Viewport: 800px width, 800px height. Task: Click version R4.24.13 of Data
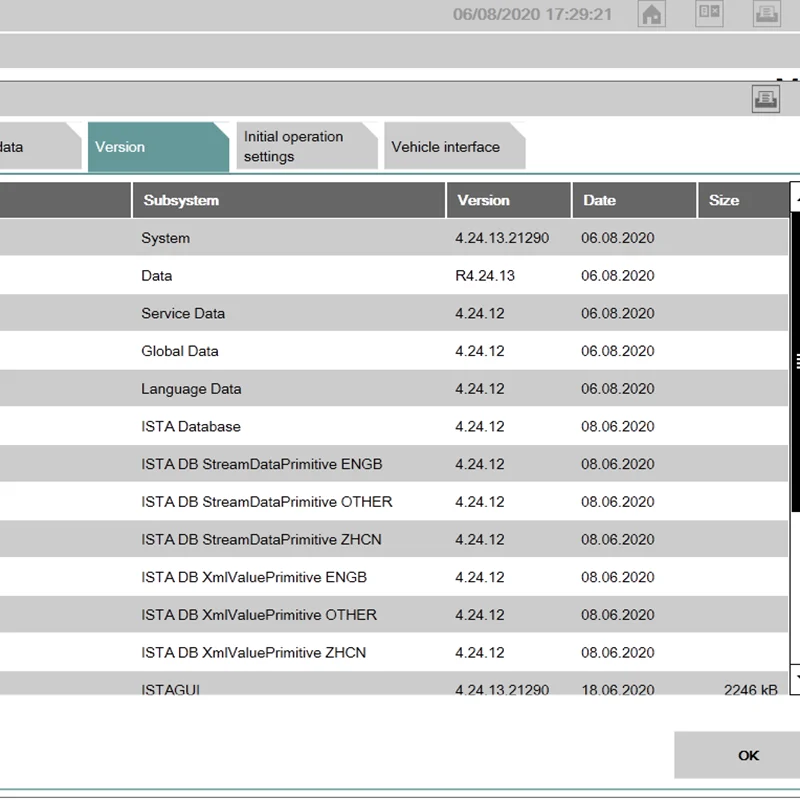pos(485,276)
